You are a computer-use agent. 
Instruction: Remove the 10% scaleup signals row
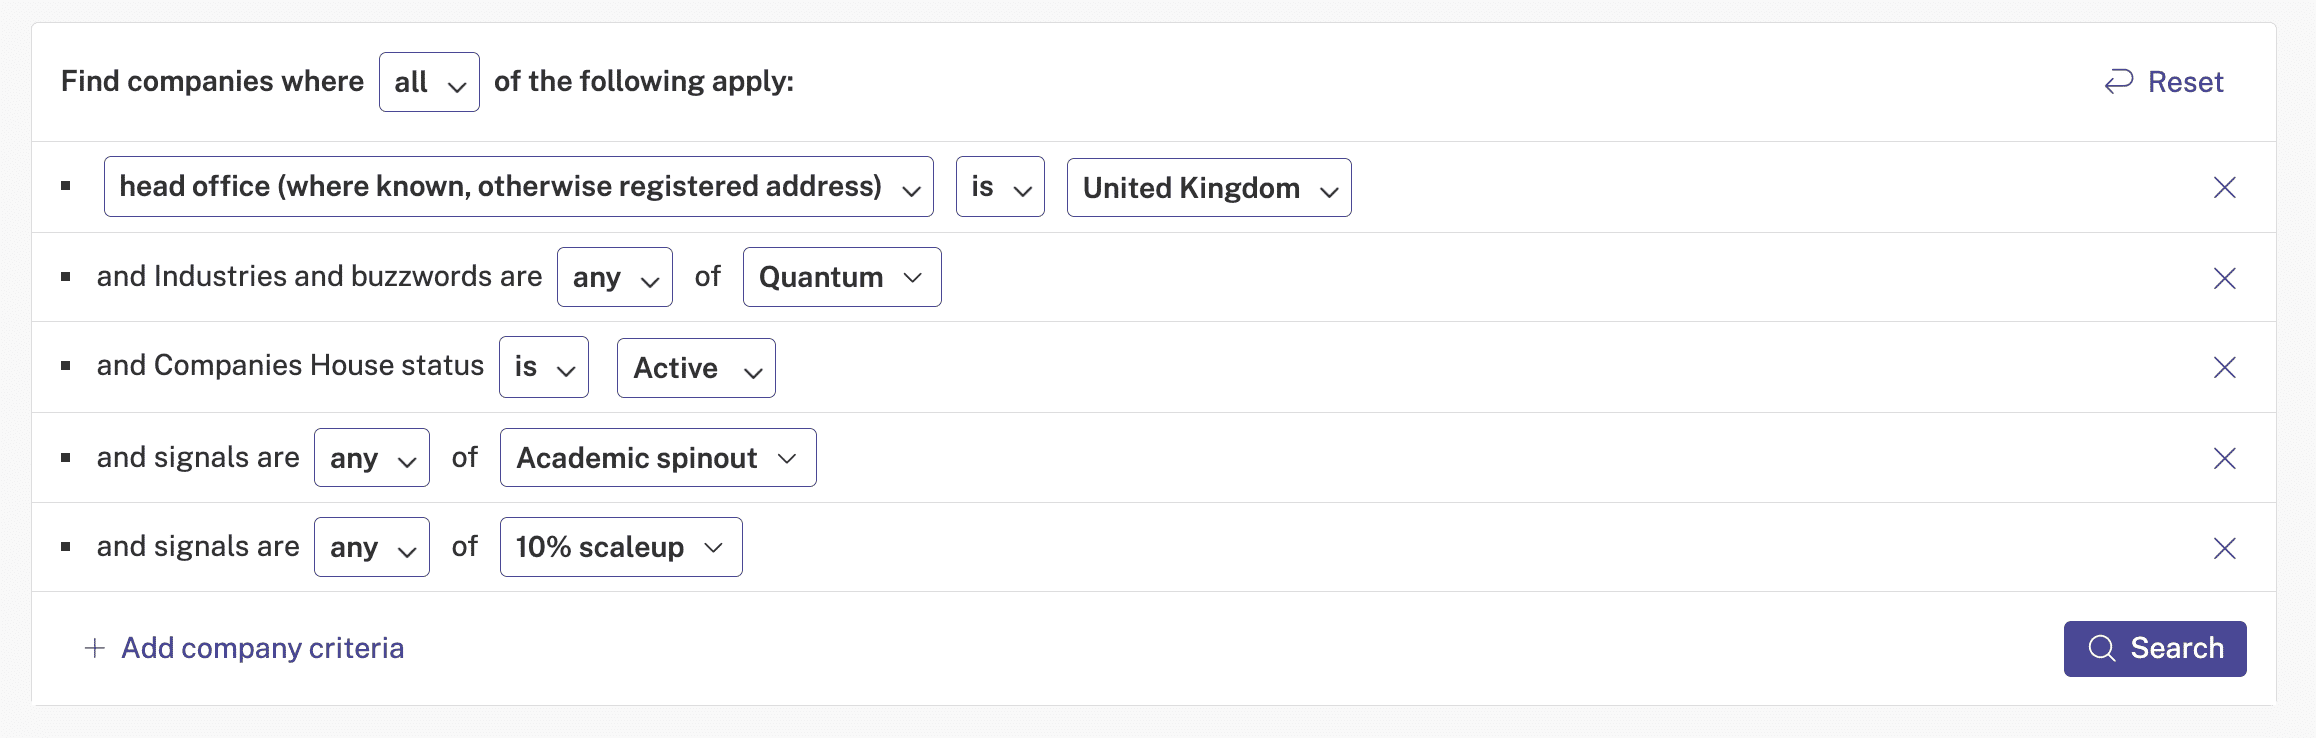pos(2224,548)
